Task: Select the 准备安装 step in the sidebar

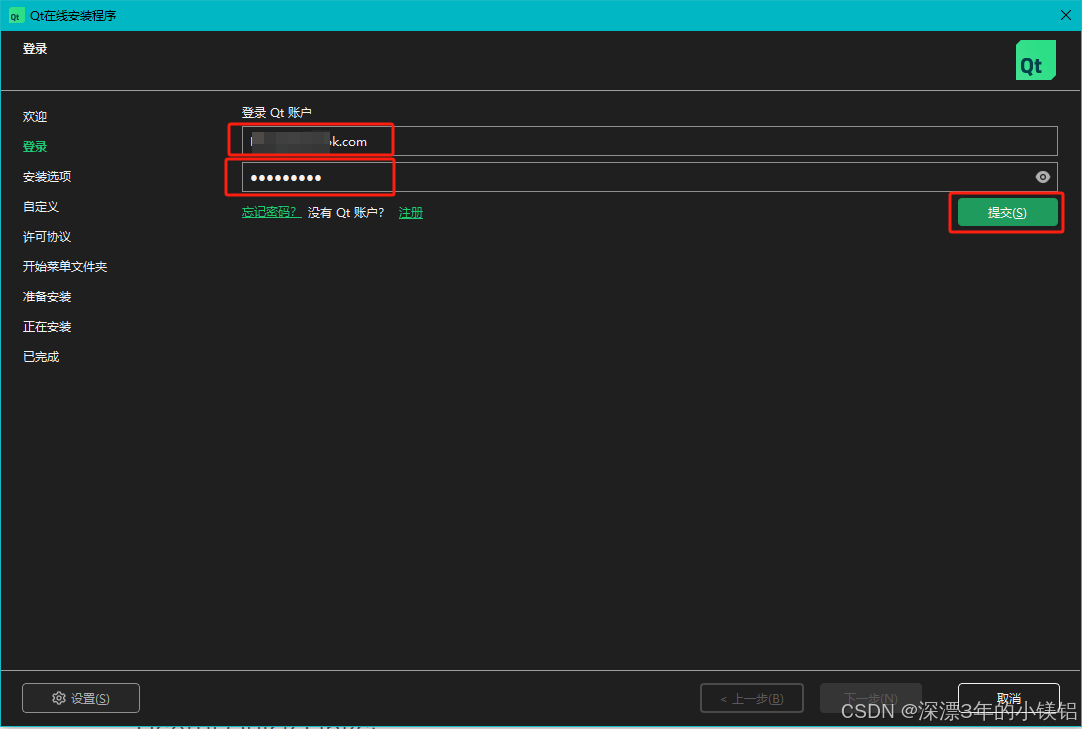Action: [x=47, y=297]
